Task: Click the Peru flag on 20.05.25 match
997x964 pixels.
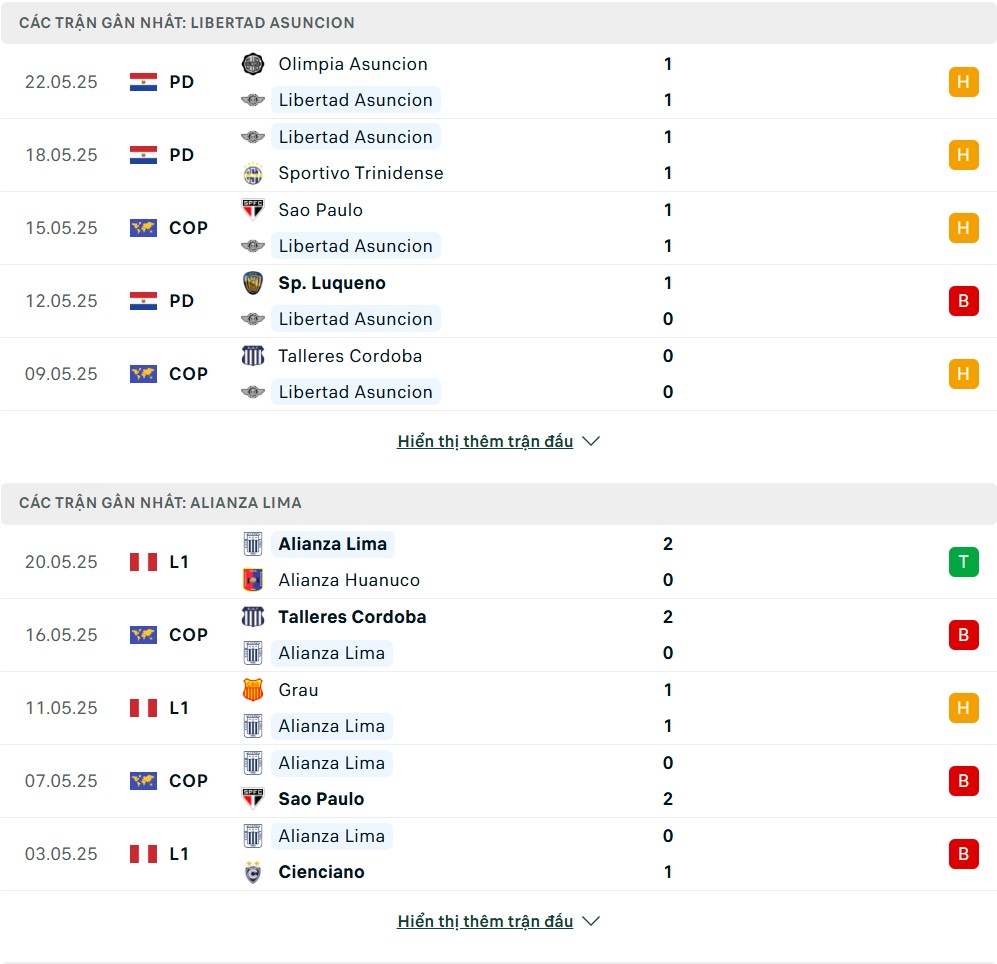Action: tap(143, 562)
